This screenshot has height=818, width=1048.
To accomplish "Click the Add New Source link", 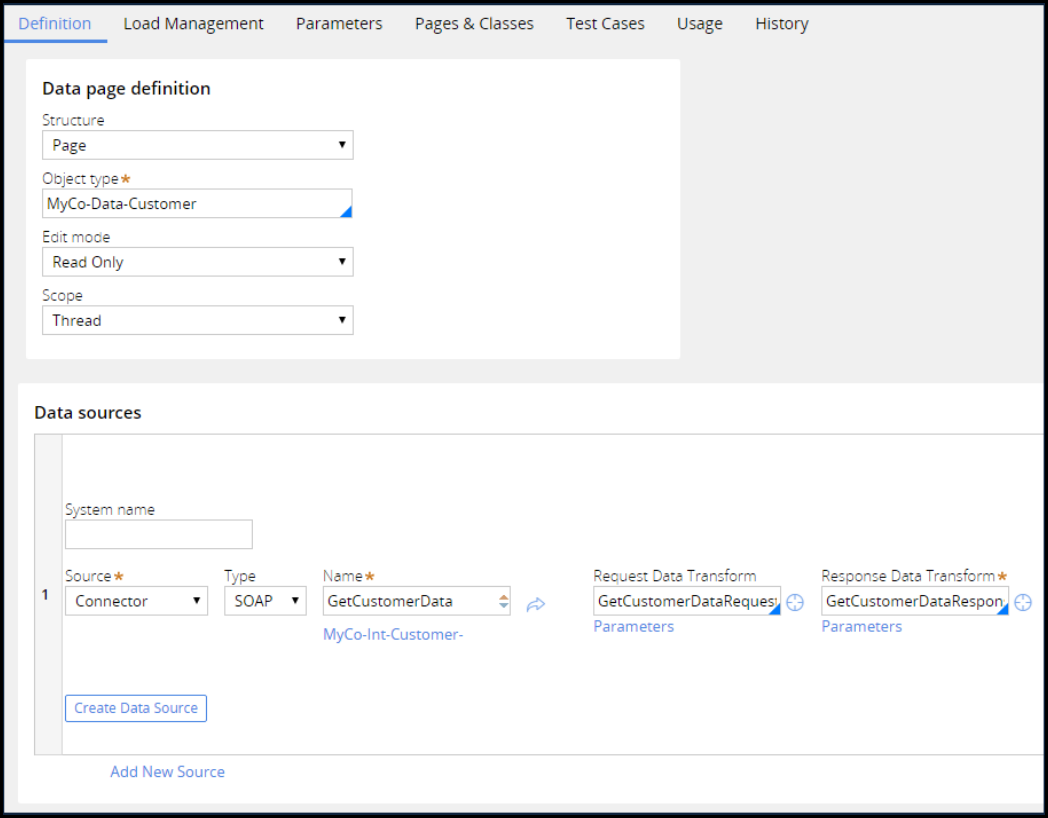I will pos(167,772).
